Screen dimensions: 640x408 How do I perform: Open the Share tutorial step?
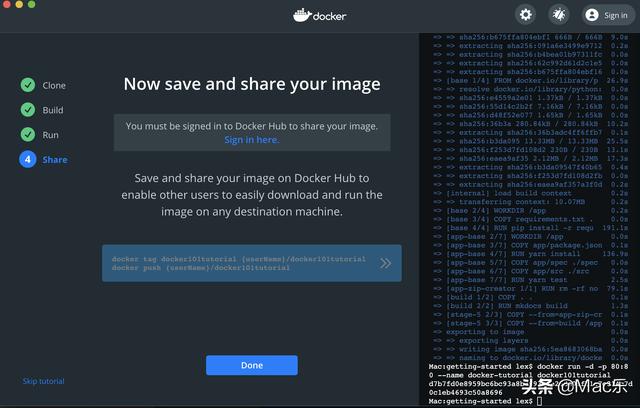coord(55,160)
